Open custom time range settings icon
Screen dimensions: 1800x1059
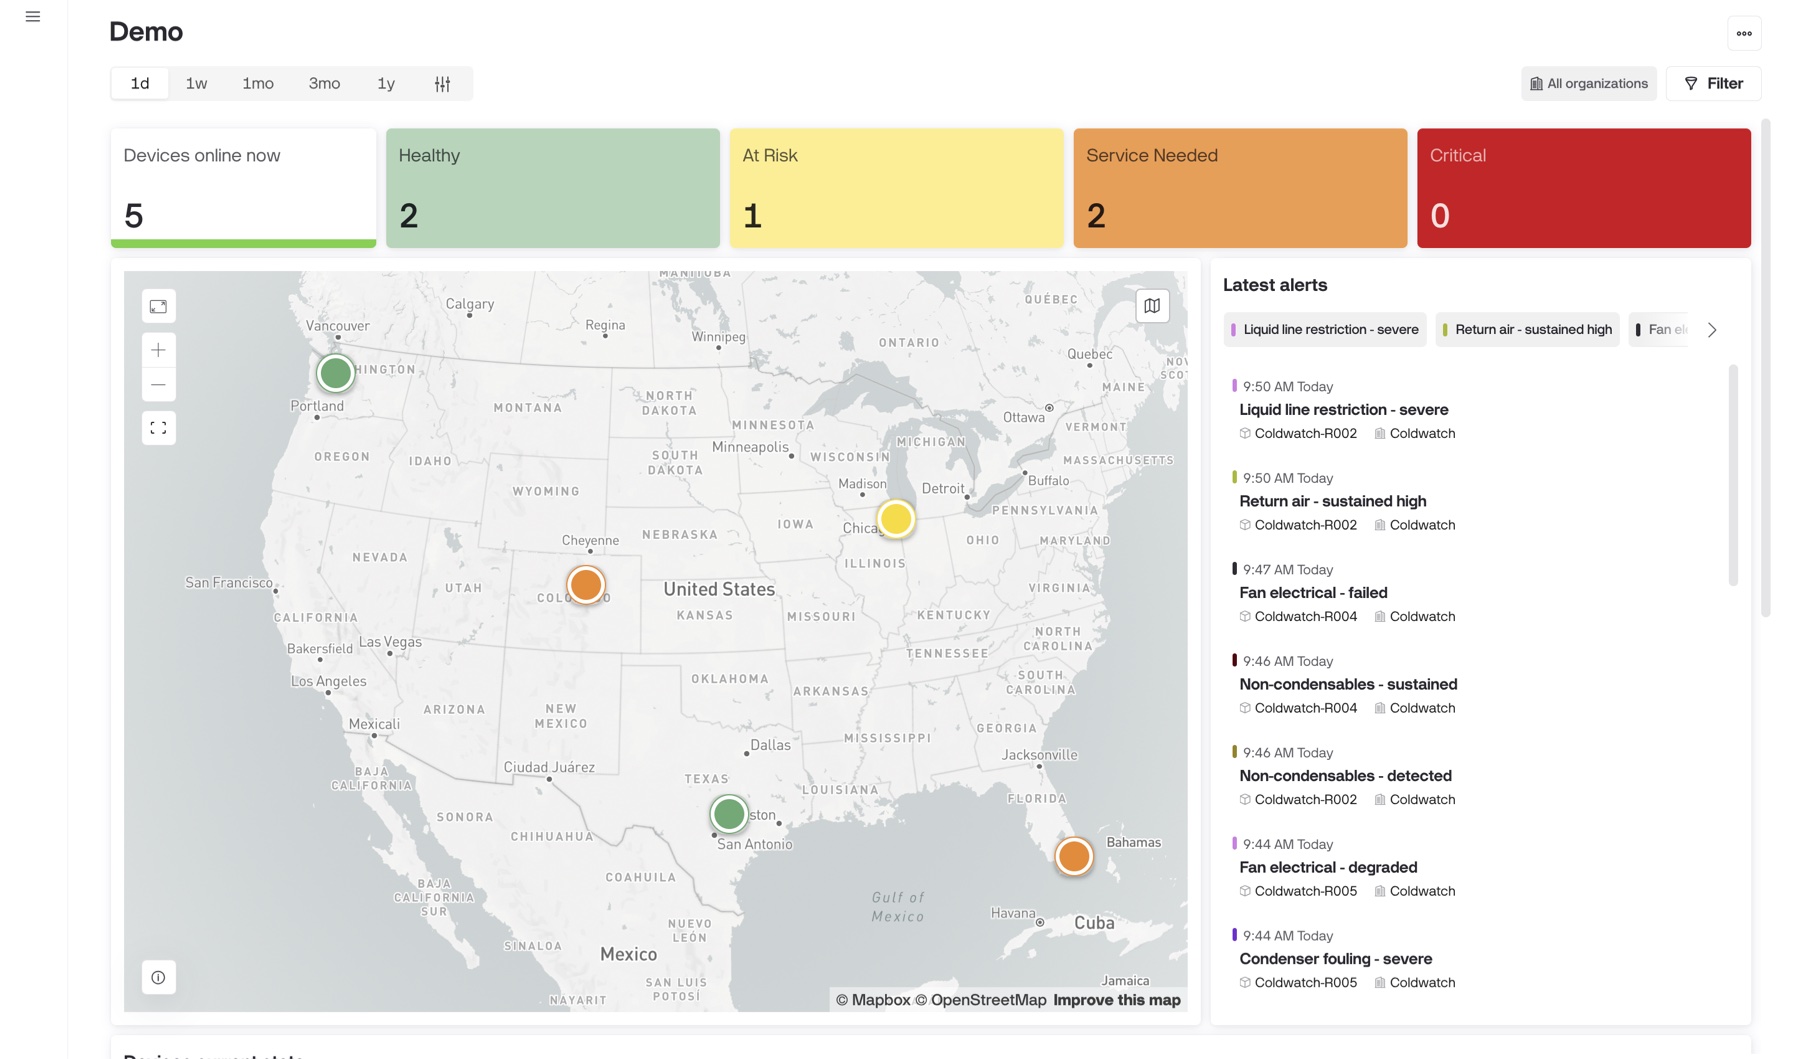442,84
